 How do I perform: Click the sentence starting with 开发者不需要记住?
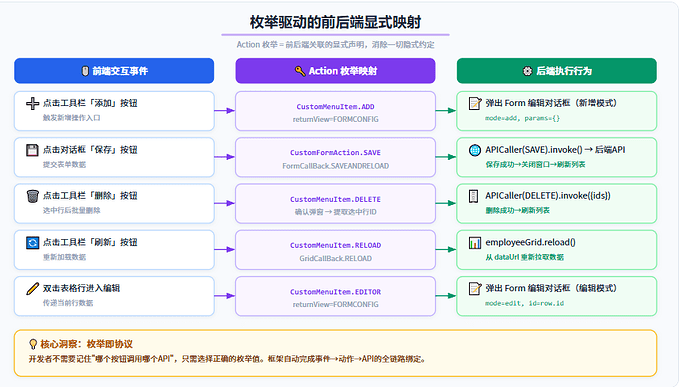click(x=228, y=359)
